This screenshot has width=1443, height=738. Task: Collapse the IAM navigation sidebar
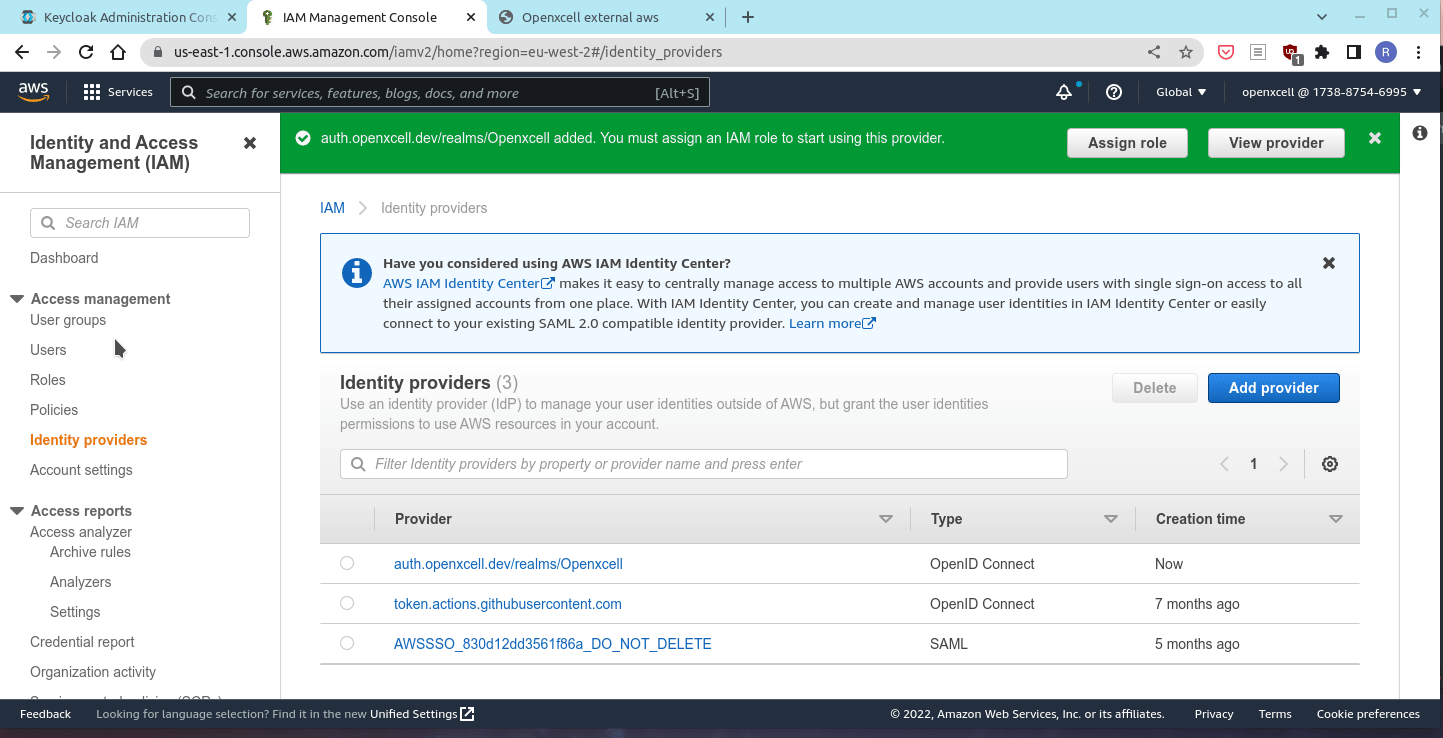point(250,143)
